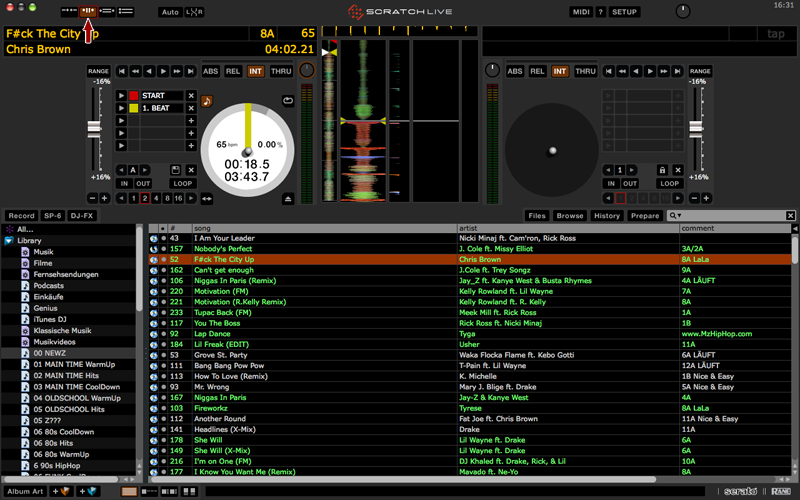
Task: Toggle the Auto button in top bar
Action: pos(169,12)
